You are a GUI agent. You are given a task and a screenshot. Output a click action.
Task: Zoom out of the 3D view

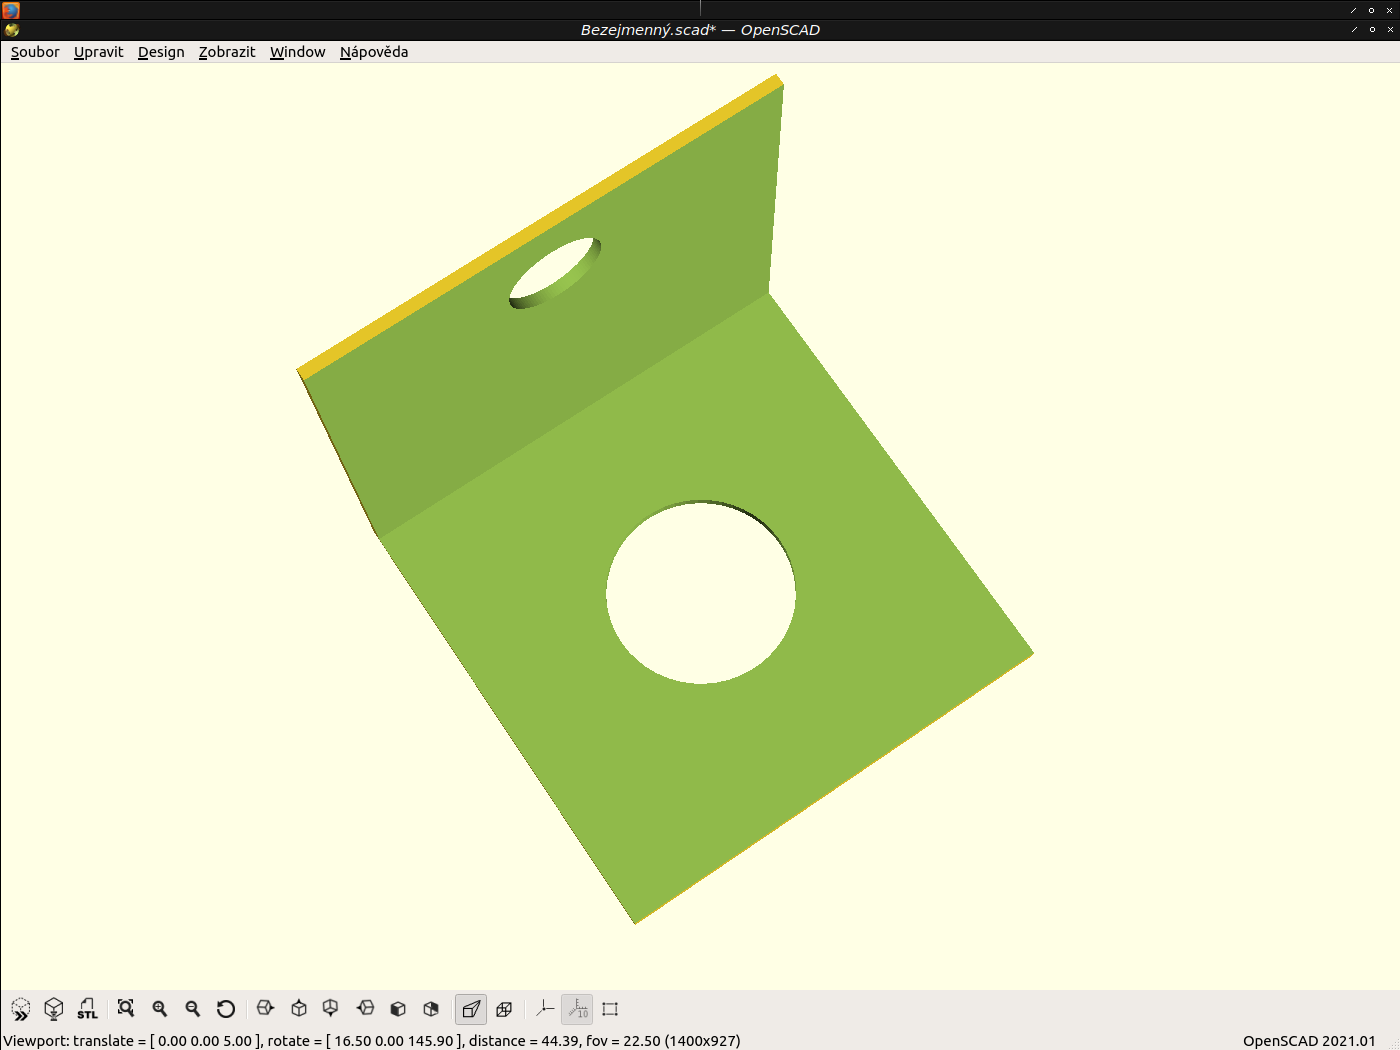tap(193, 1009)
